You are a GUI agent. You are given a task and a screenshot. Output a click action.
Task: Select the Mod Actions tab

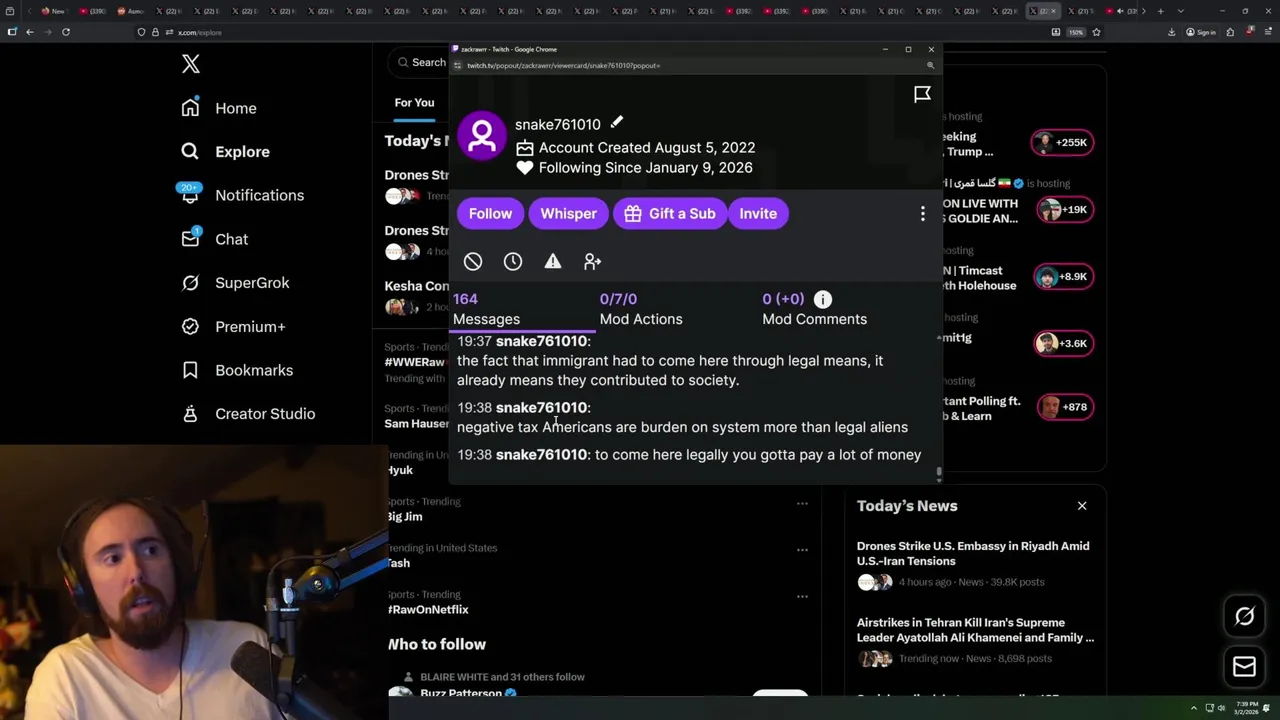(x=641, y=309)
